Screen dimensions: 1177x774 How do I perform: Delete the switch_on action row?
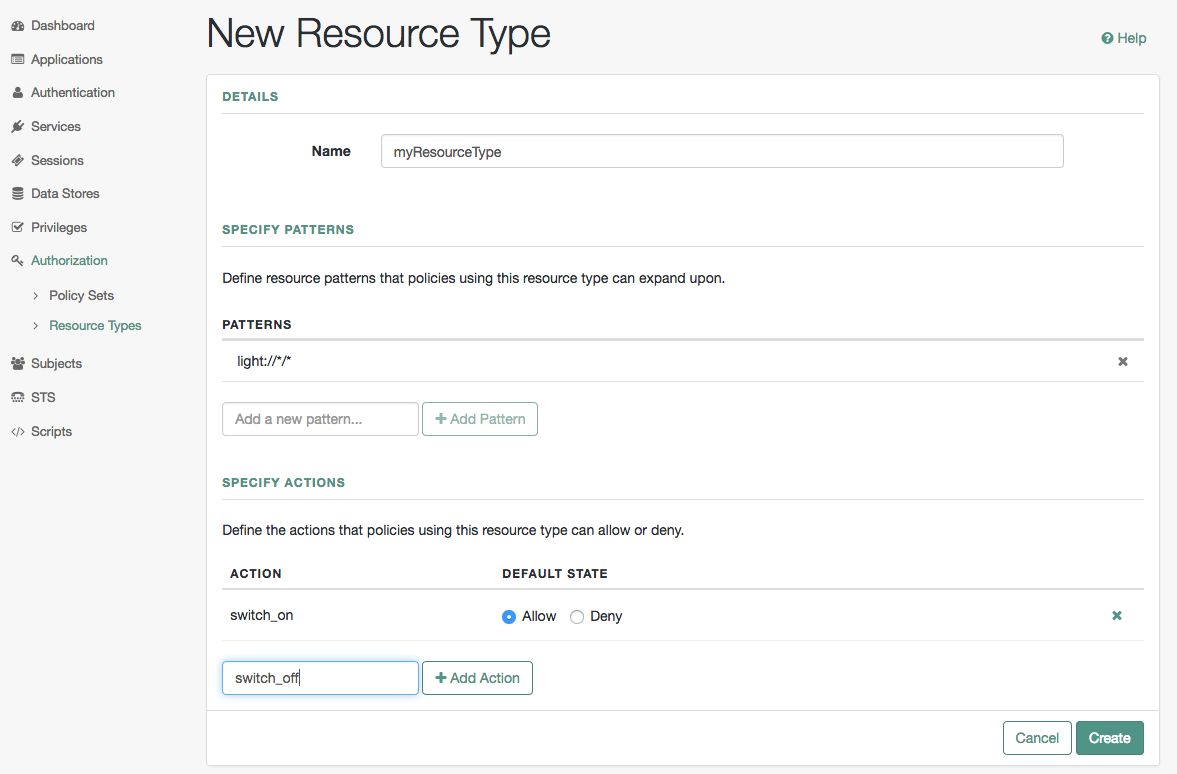pyautogui.click(x=1117, y=616)
